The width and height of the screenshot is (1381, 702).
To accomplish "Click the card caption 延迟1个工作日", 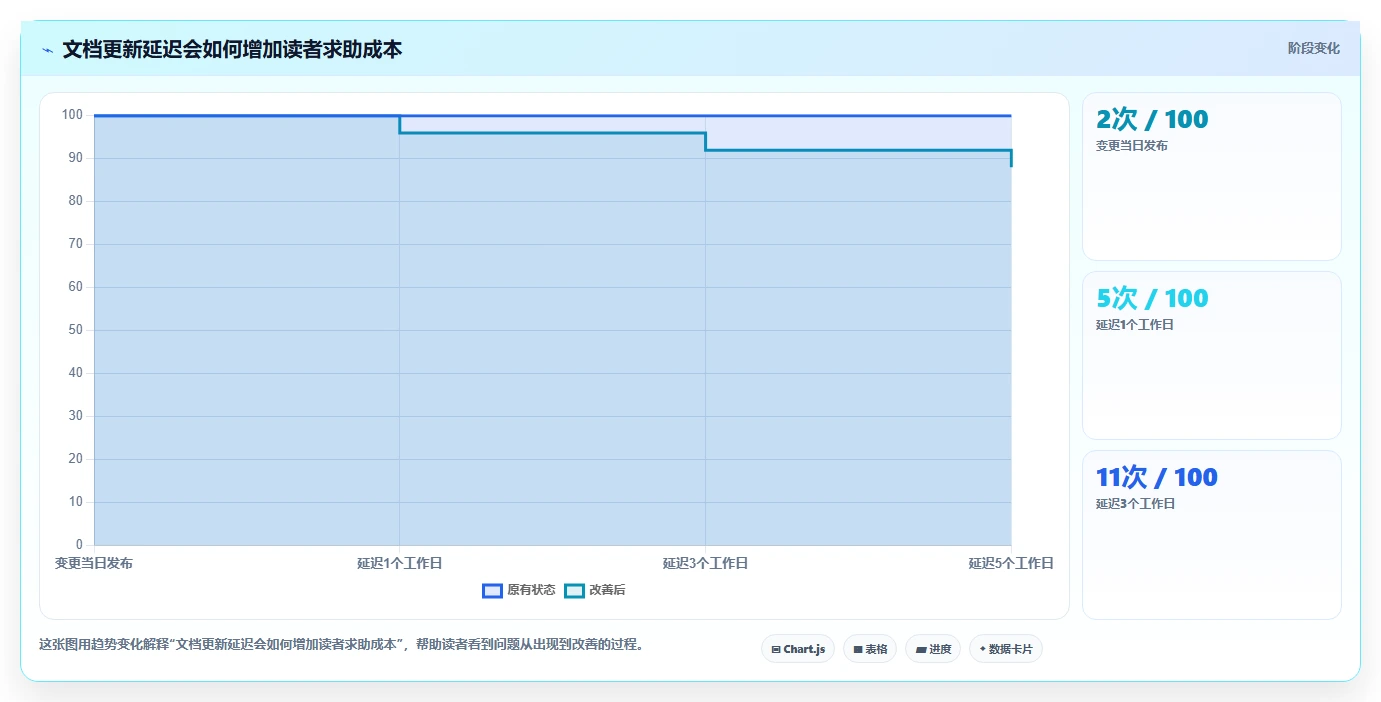I will (x=1135, y=325).
